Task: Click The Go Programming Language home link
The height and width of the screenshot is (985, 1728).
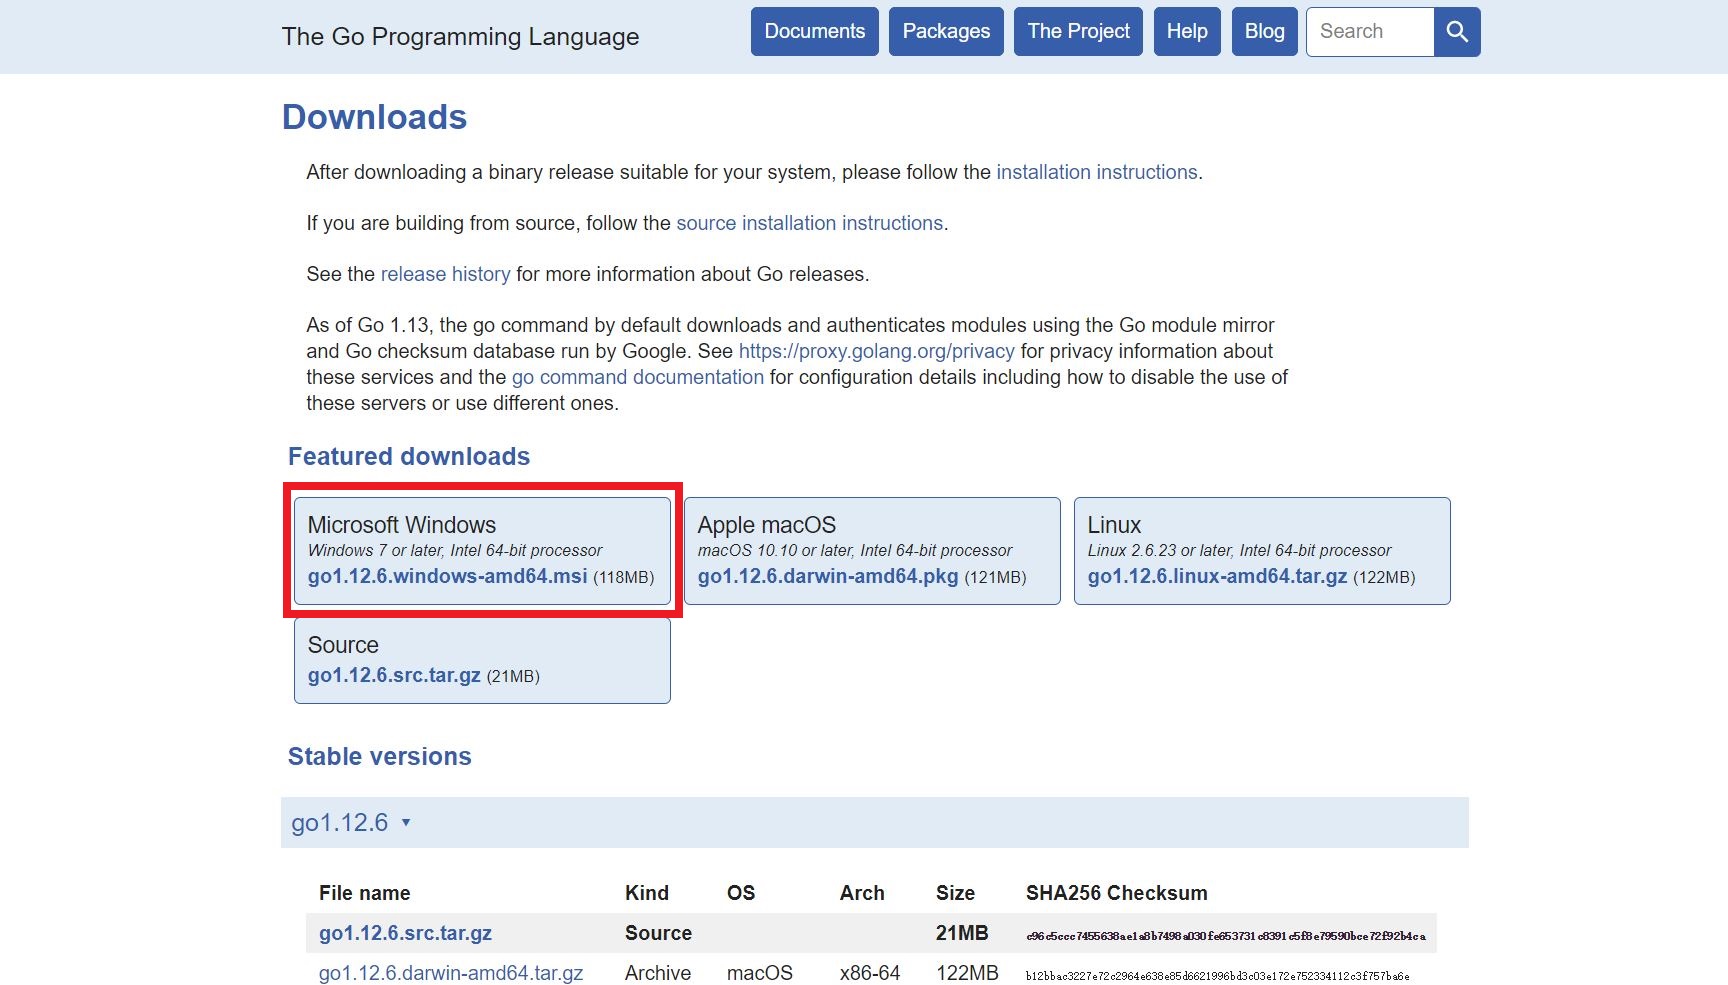Action: click(460, 37)
